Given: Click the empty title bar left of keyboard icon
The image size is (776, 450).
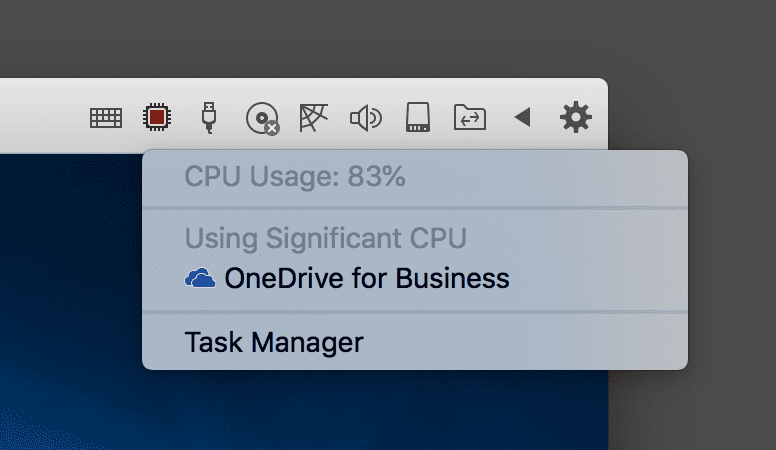Looking at the screenshot, I should 42,116.
